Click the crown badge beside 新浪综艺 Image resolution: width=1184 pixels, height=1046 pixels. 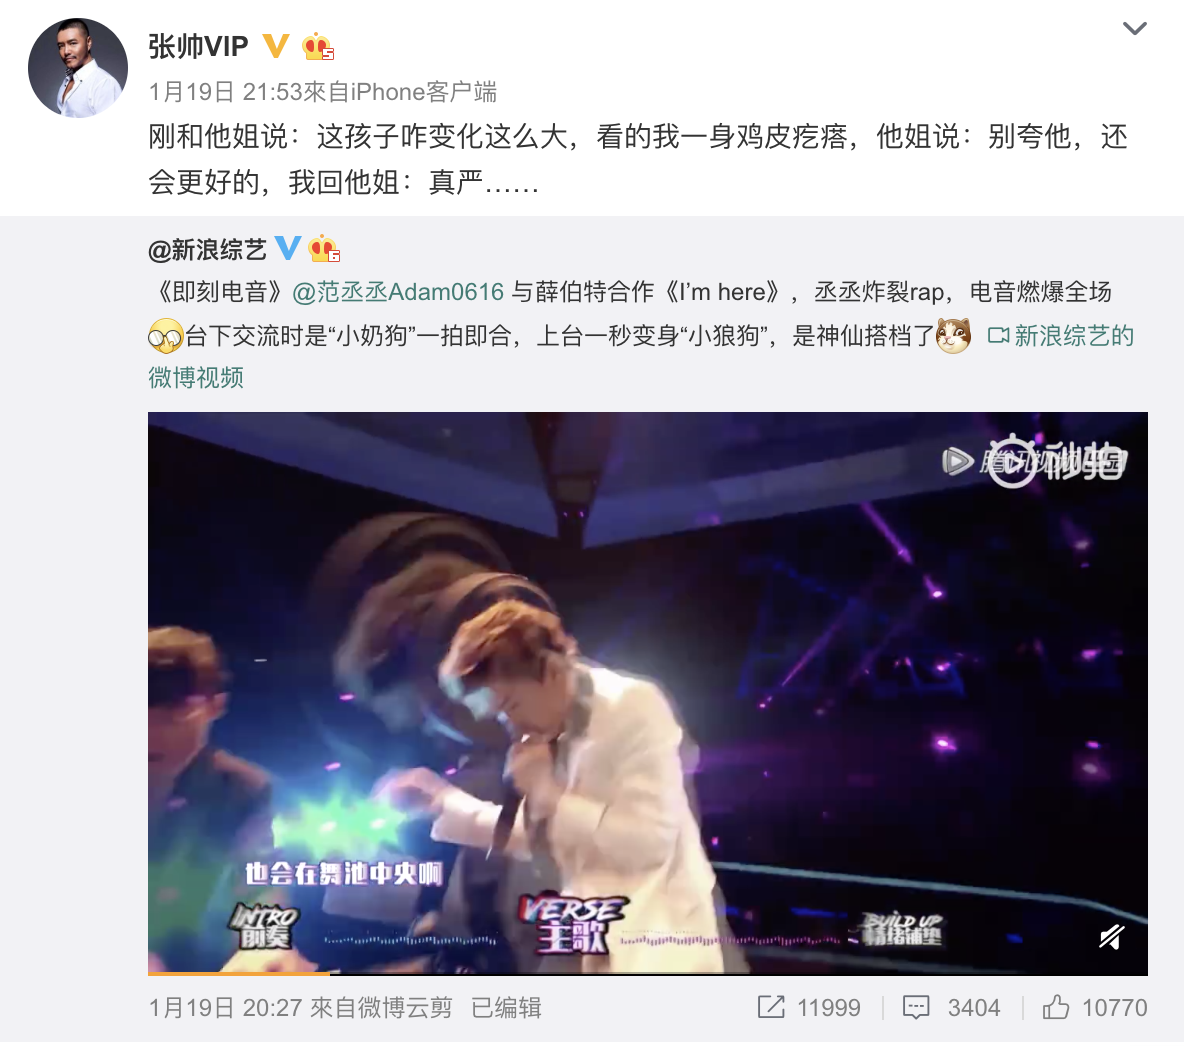click(325, 248)
